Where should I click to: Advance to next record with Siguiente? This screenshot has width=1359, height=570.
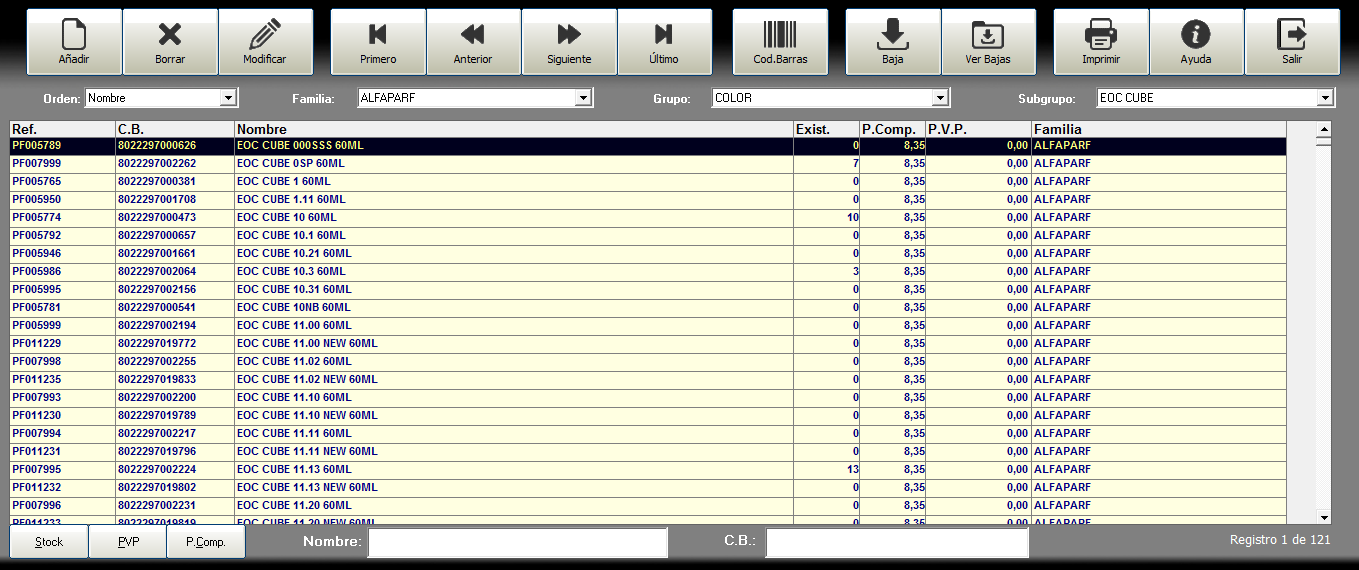pos(569,42)
